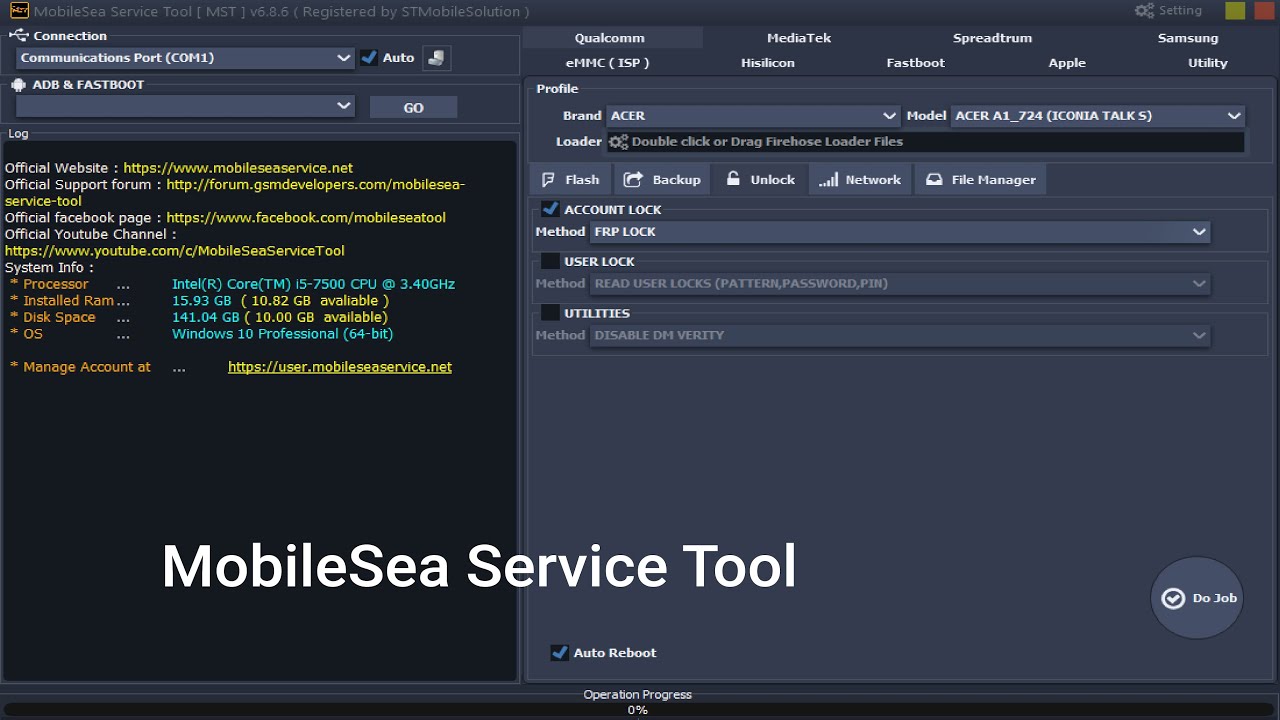Open the FRP LOCK method dropdown
Viewport: 1280px width, 720px height.
[x=900, y=232]
